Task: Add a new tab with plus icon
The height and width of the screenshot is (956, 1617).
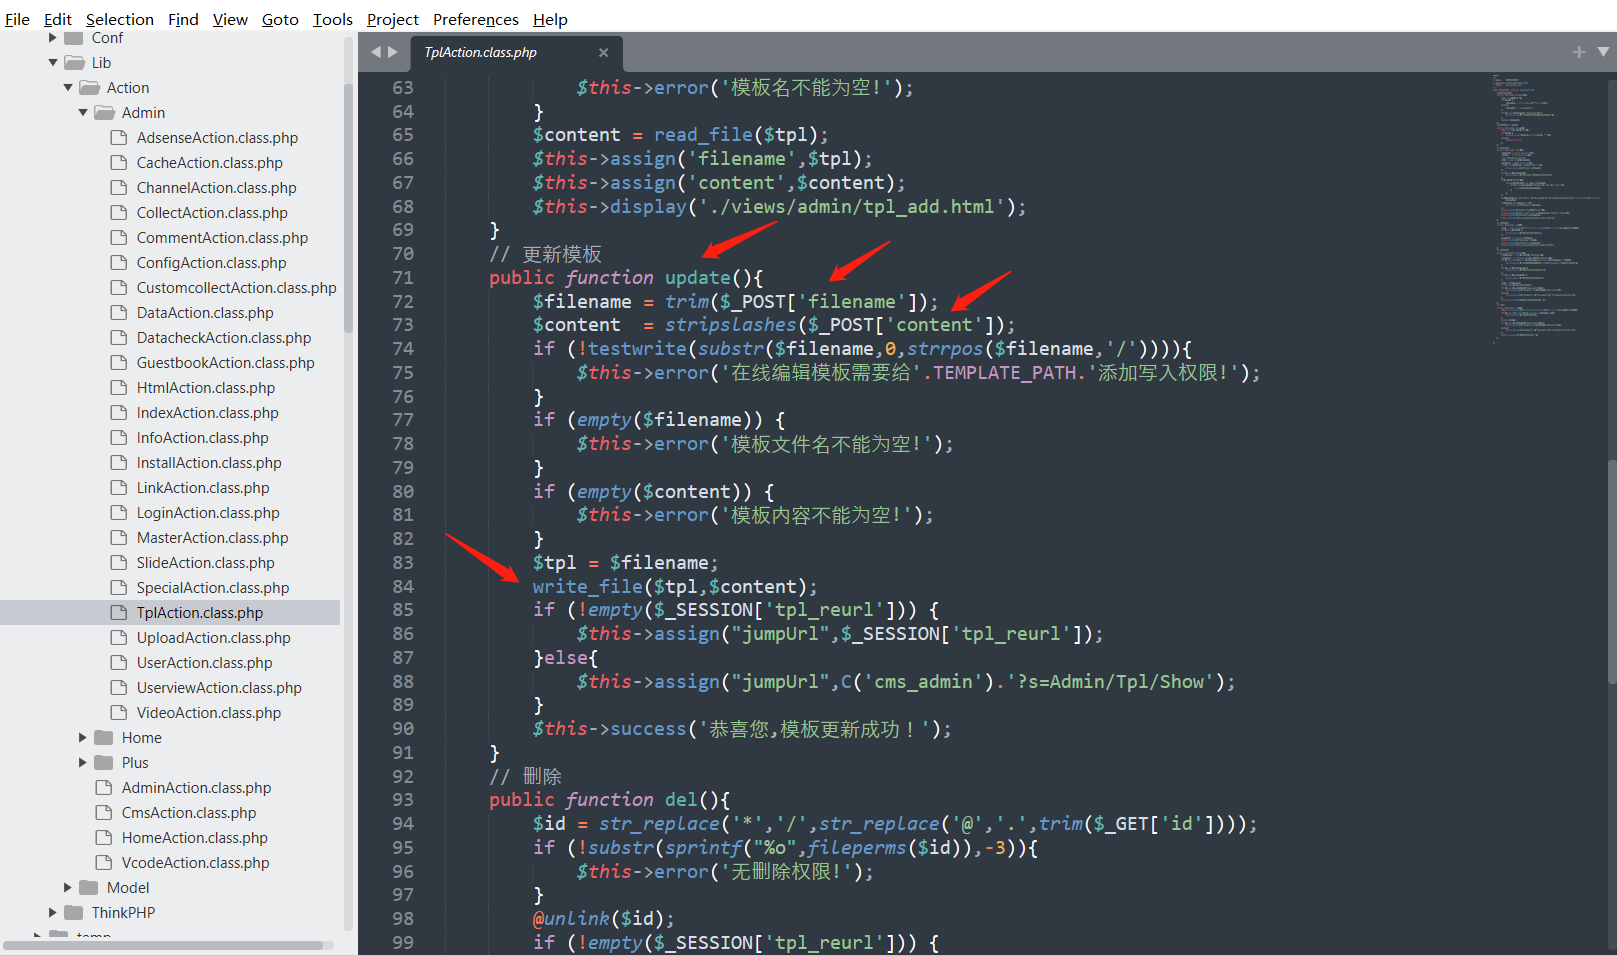Action: pyautogui.click(x=1579, y=52)
